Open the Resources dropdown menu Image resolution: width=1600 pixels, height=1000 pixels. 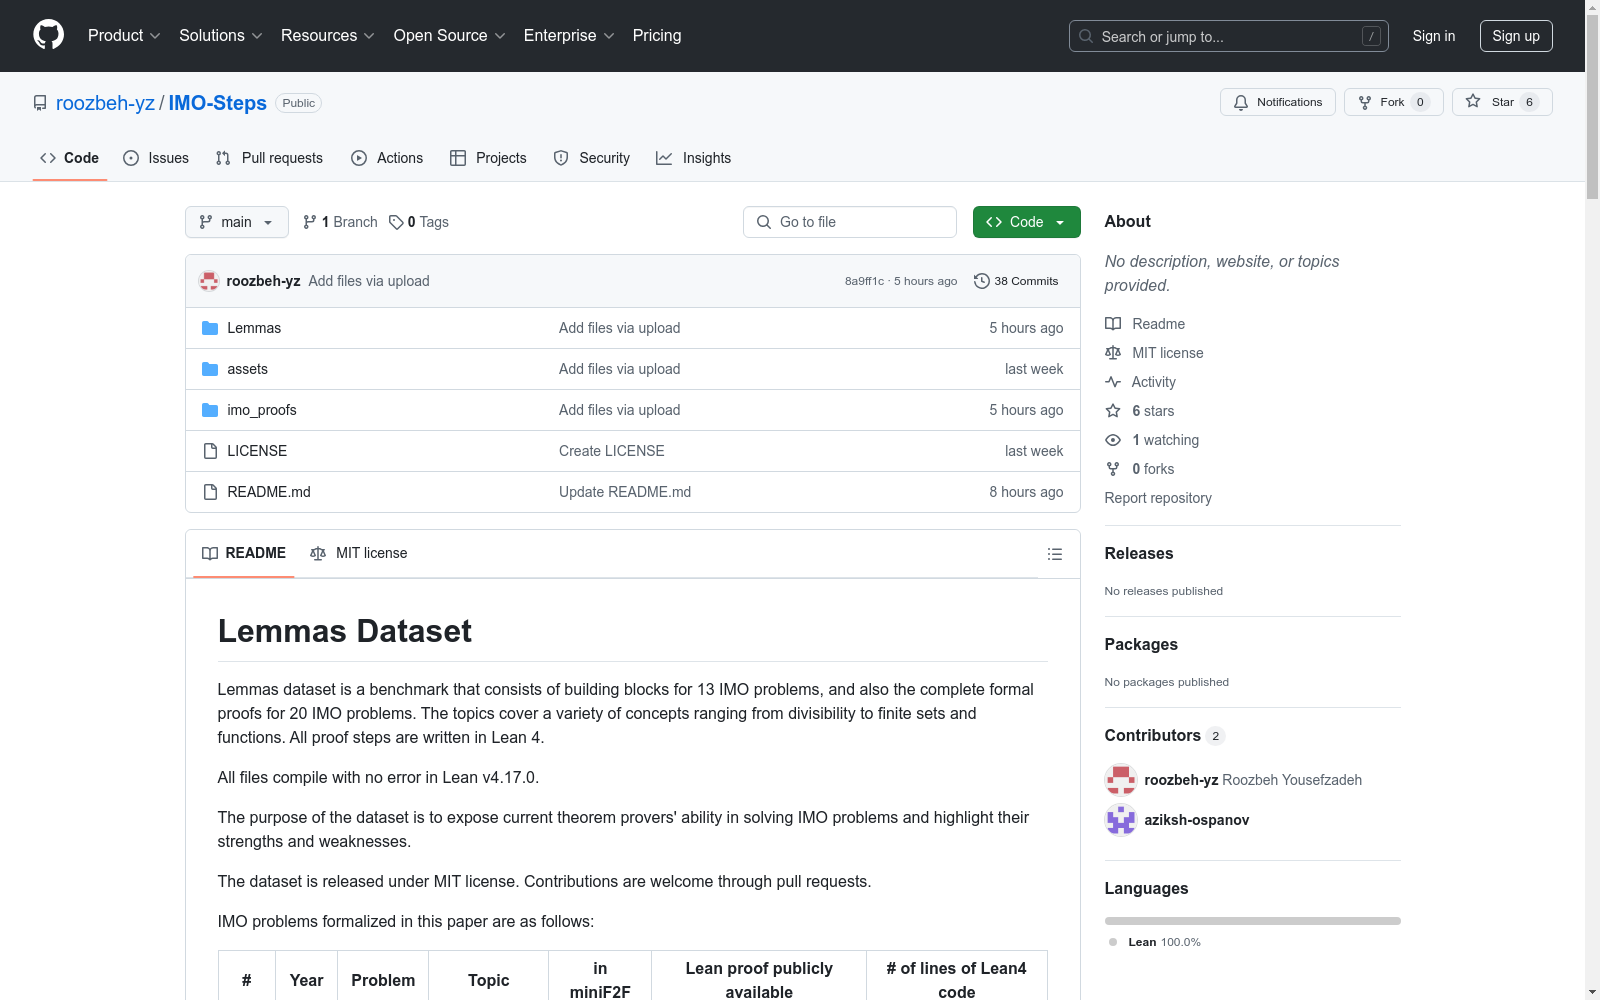pos(328,36)
